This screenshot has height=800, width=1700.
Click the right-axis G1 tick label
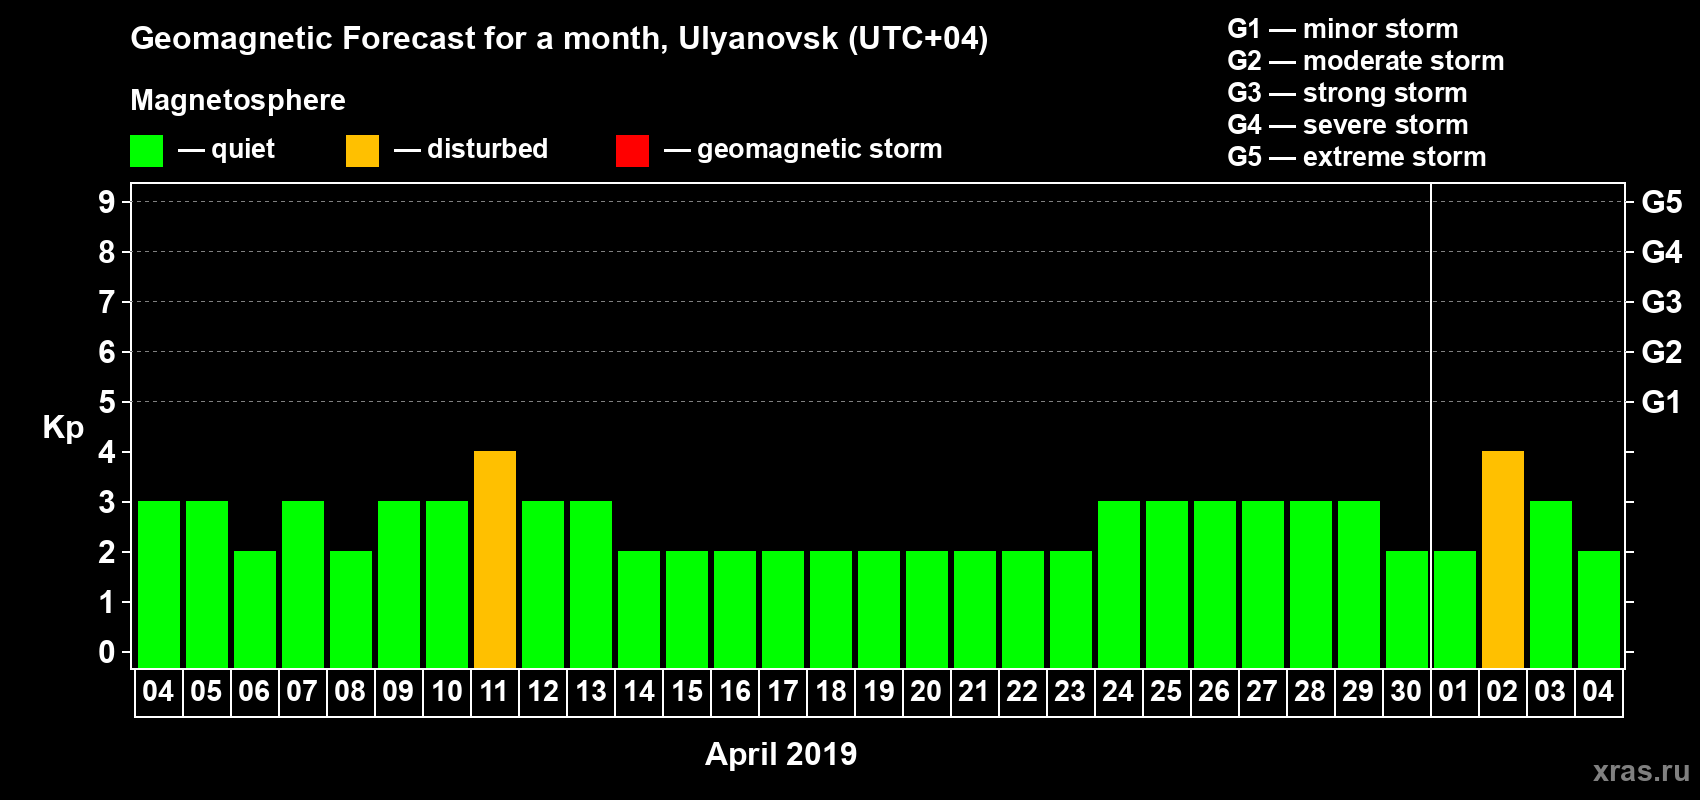pos(1662,402)
